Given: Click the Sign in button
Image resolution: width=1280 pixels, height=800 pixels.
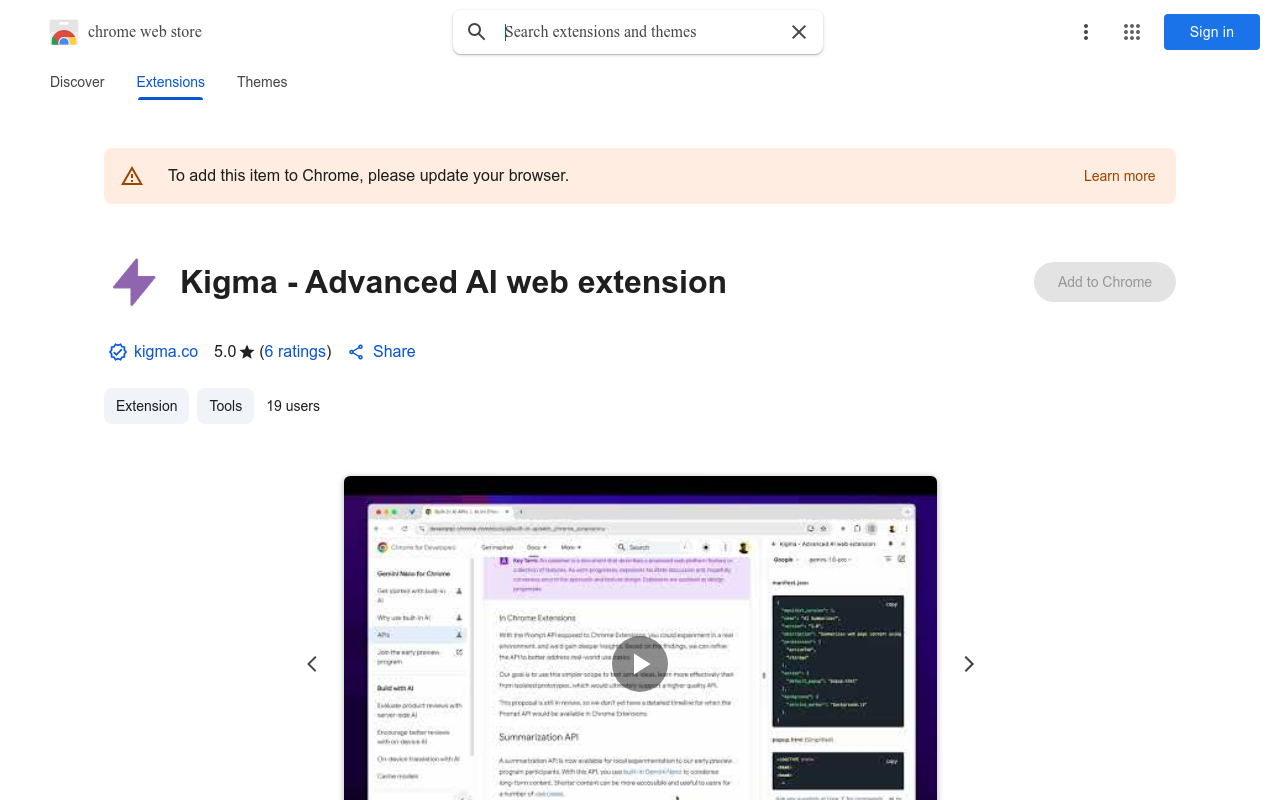Looking at the screenshot, I should pos(1212,32).
